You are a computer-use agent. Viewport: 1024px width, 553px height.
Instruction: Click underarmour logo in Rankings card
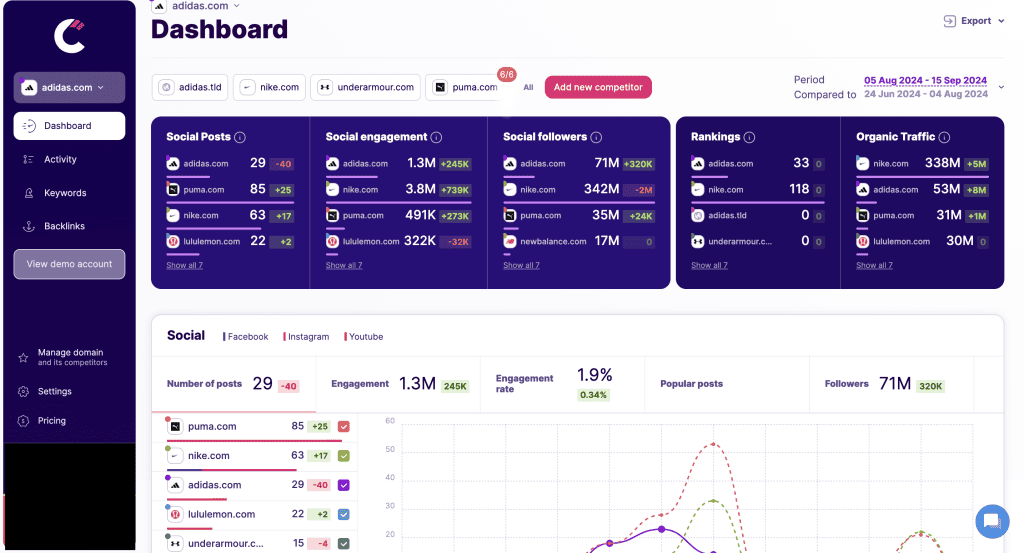pos(698,242)
